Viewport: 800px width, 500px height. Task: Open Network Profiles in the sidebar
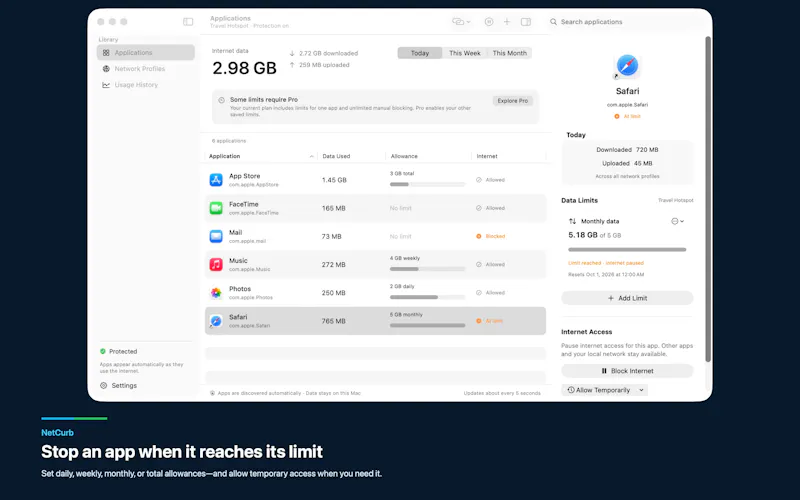point(145,68)
